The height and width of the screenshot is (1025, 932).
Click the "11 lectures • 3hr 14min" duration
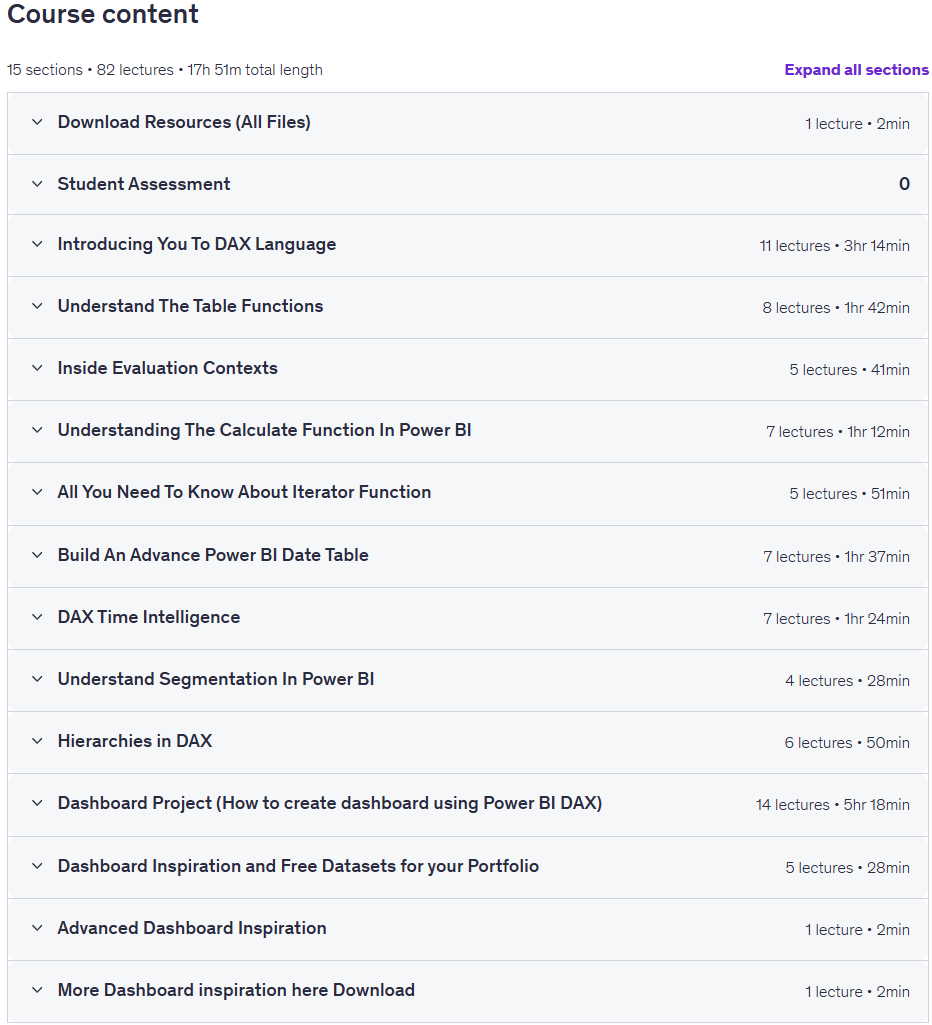tap(835, 246)
